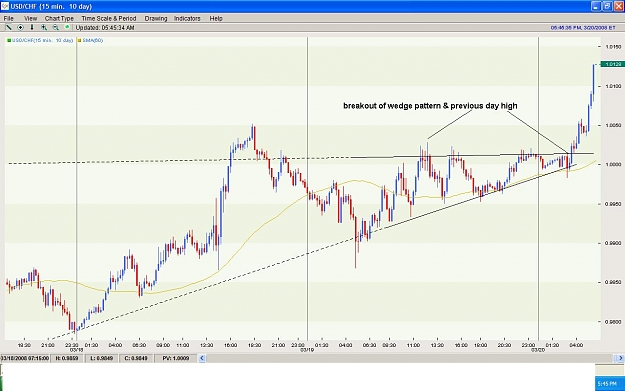Click the 03/18/2008 07:15:00 status field

click(x=25, y=358)
